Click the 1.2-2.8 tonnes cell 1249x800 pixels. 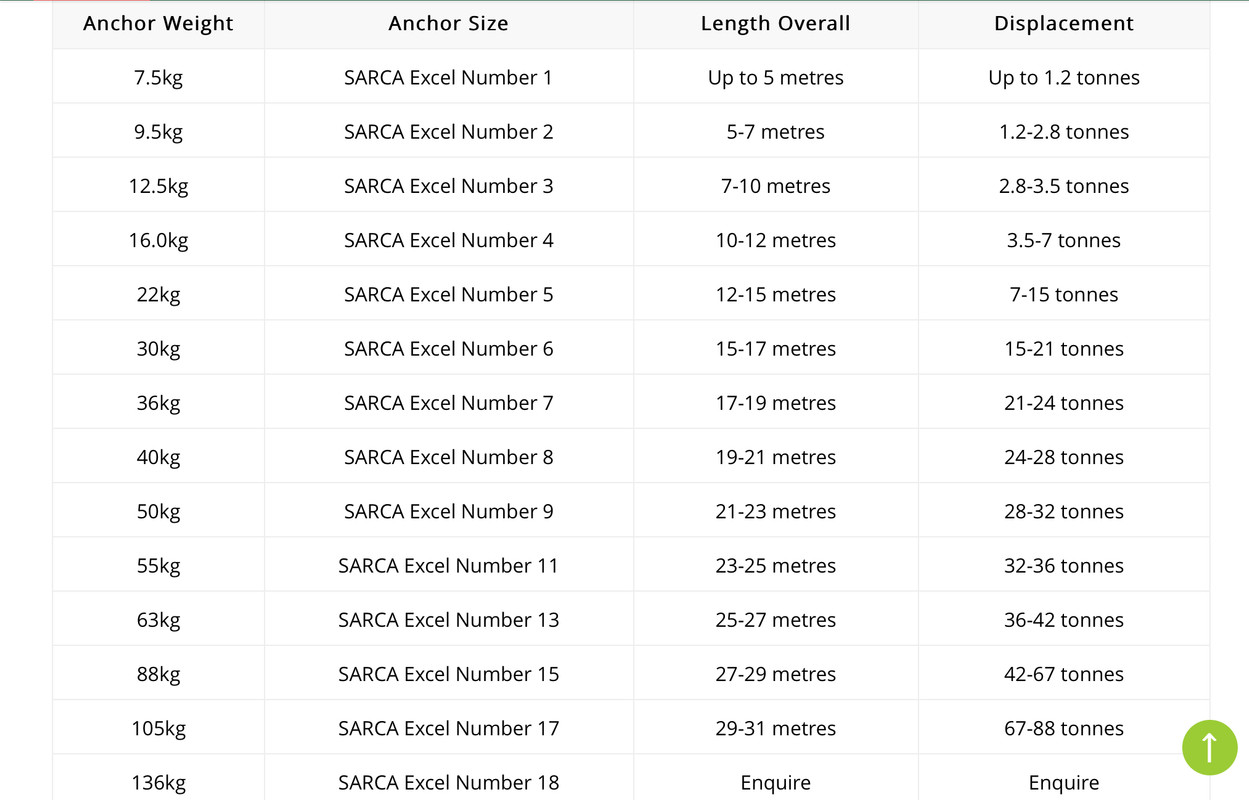[1064, 131]
